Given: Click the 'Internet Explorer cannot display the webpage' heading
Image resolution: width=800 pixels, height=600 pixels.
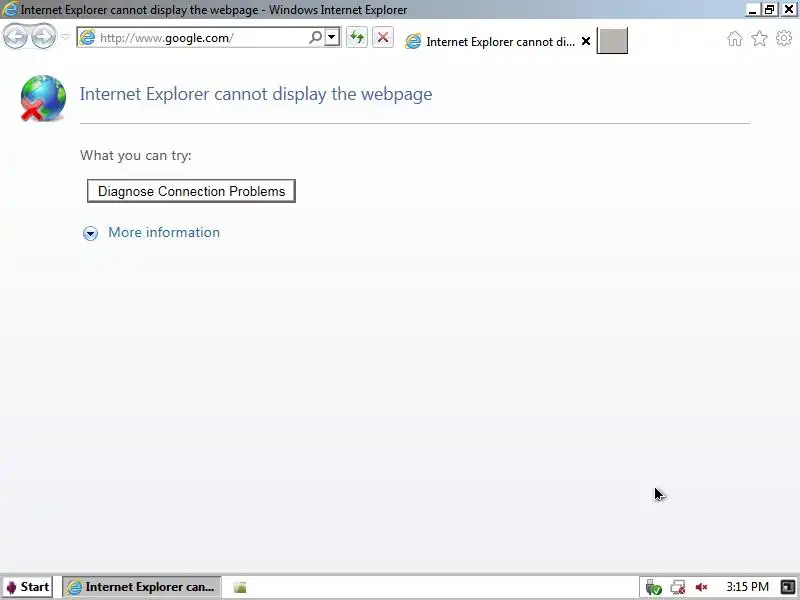Looking at the screenshot, I should (256, 94).
